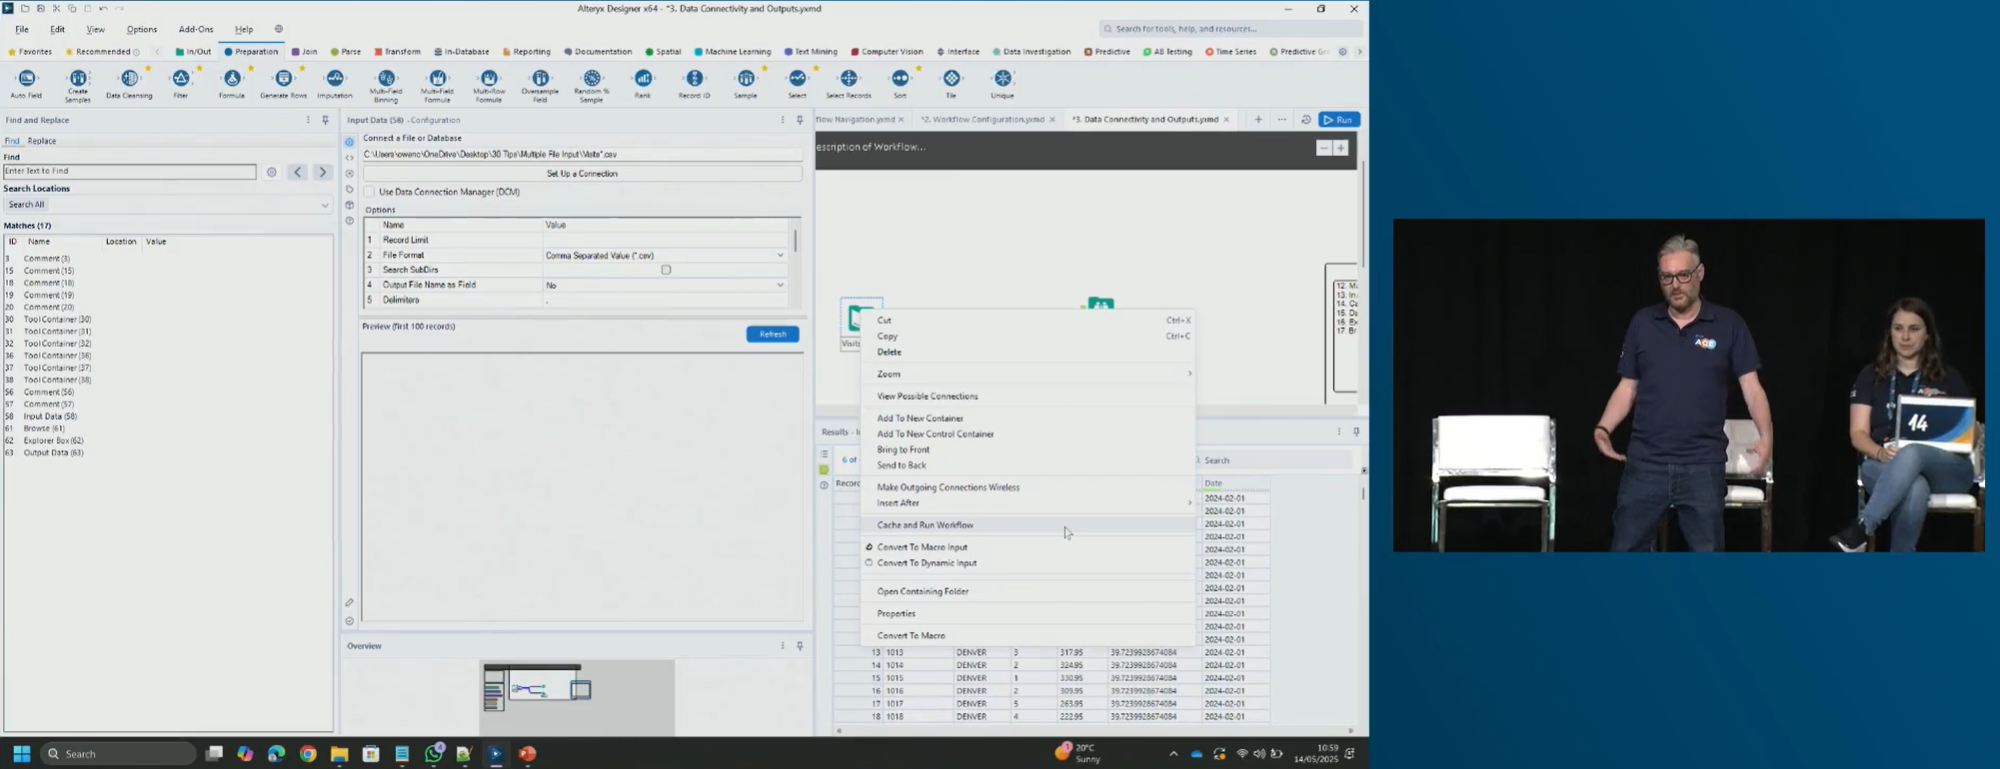Enable Use Data Connection Manager (DCM) checkbox
This screenshot has height=769, width=2000.
(370, 192)
